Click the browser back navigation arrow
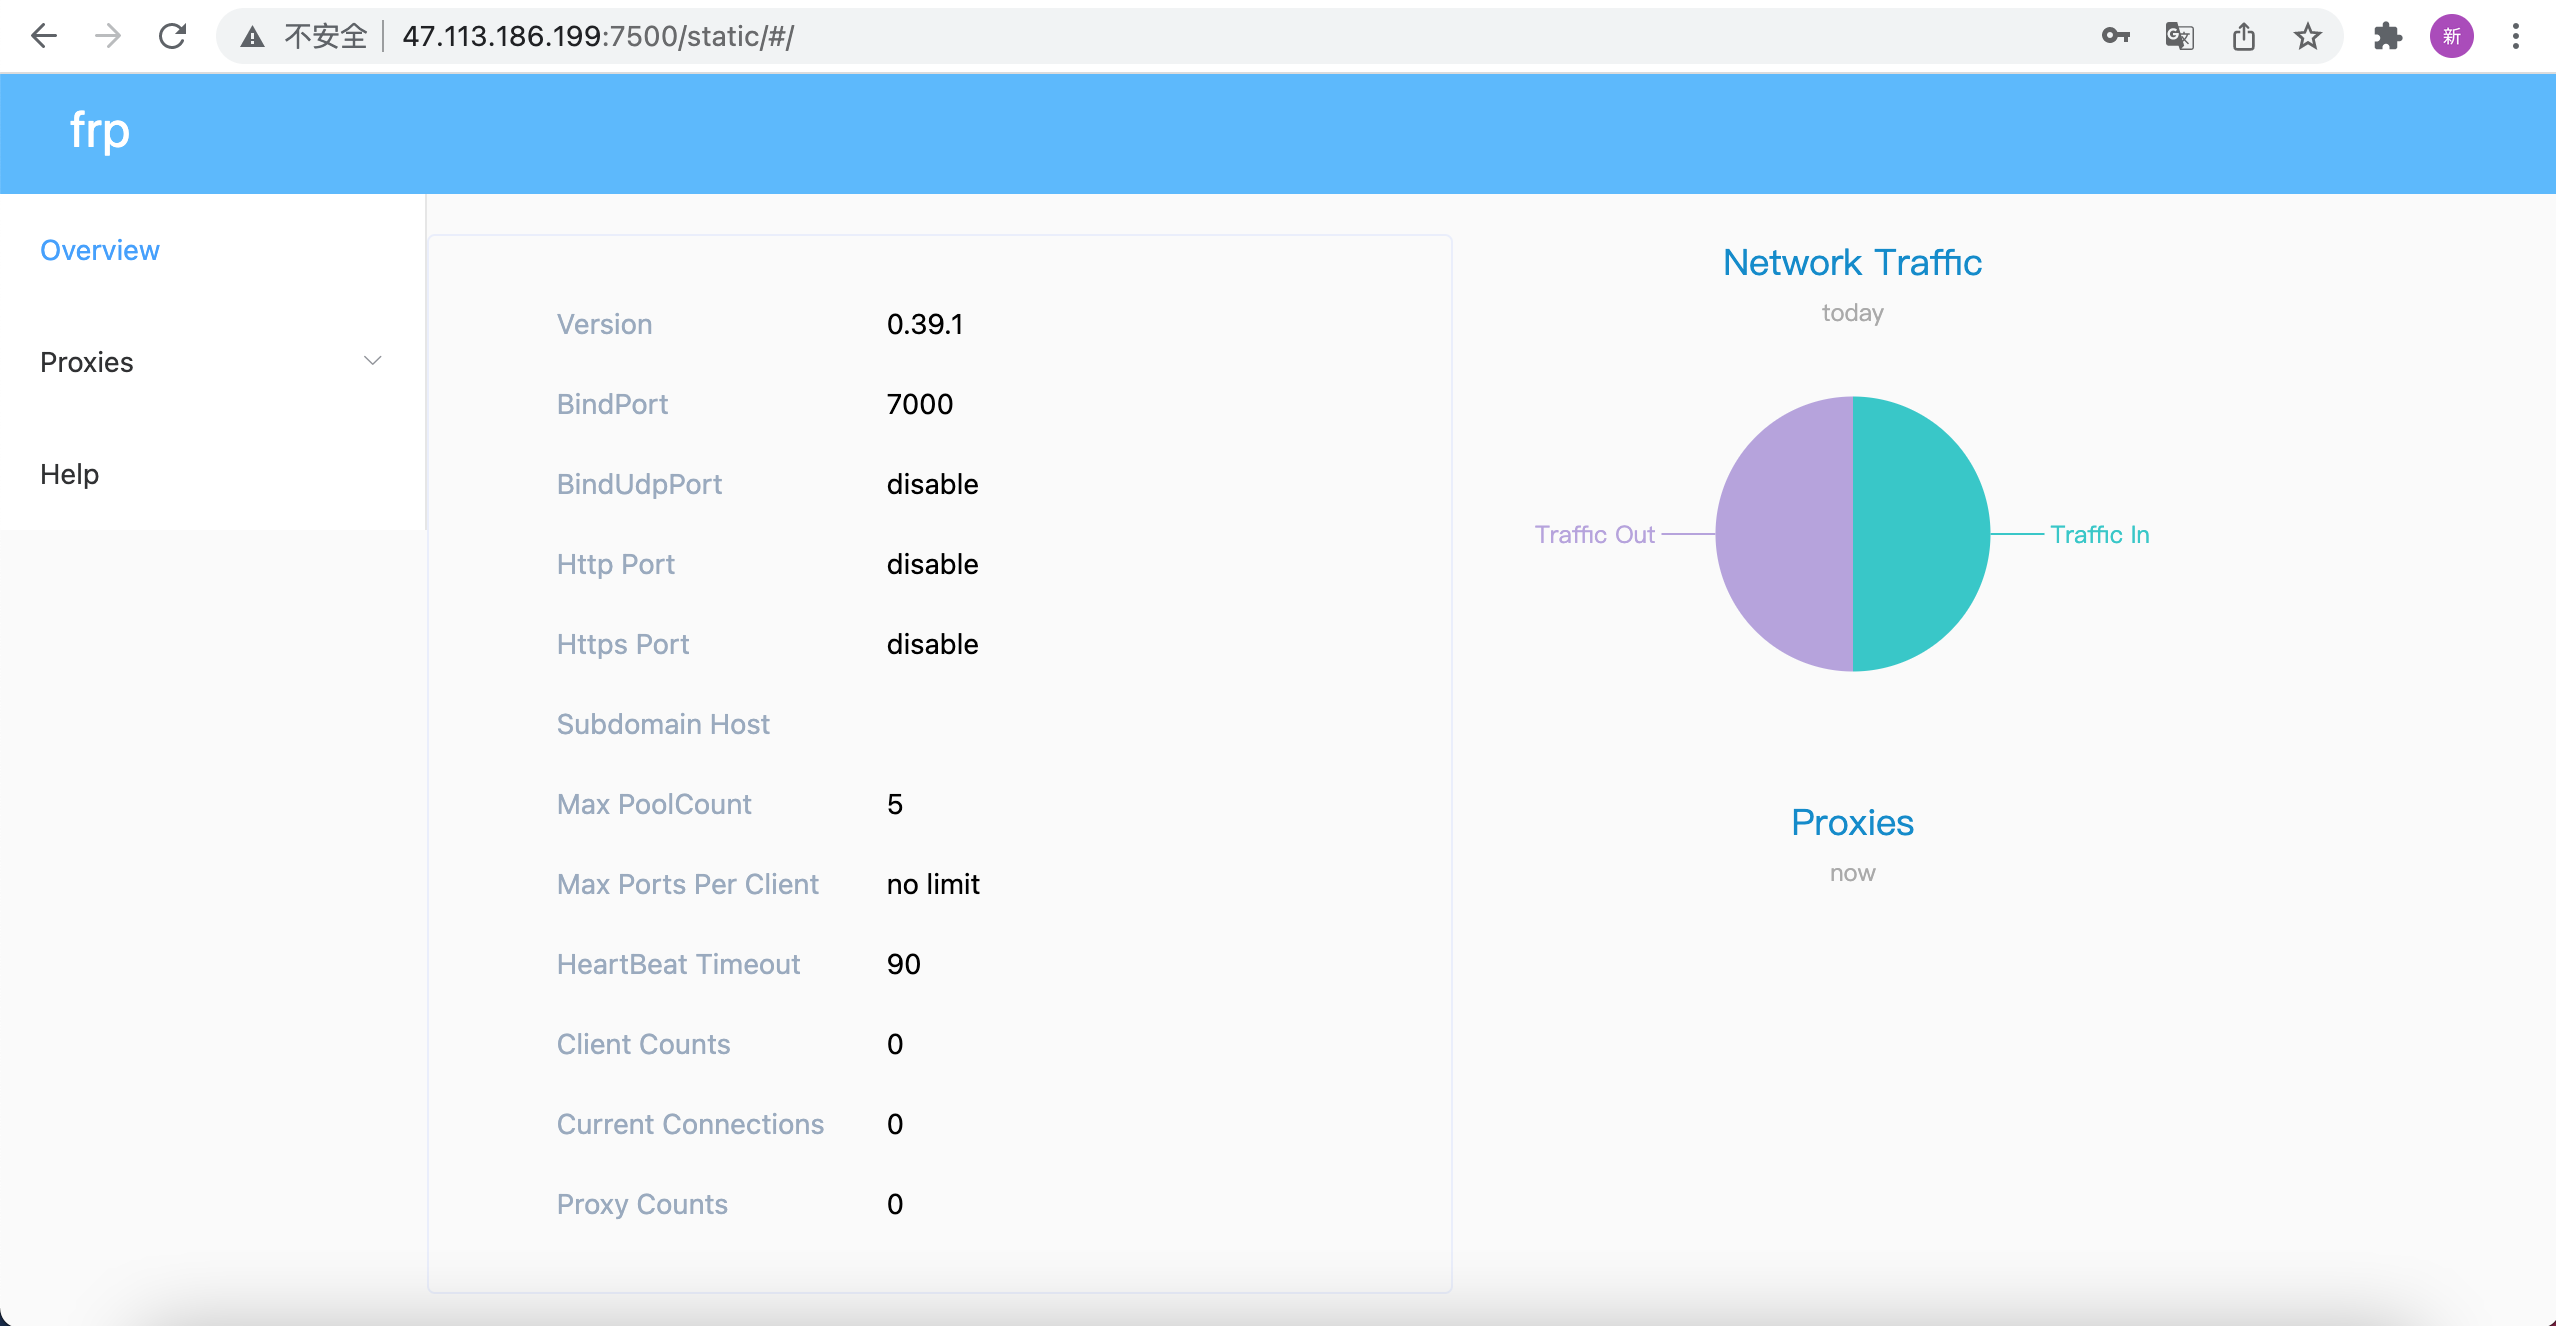The width and height of the screenshot is (2556, 1326). coord(44,34)
